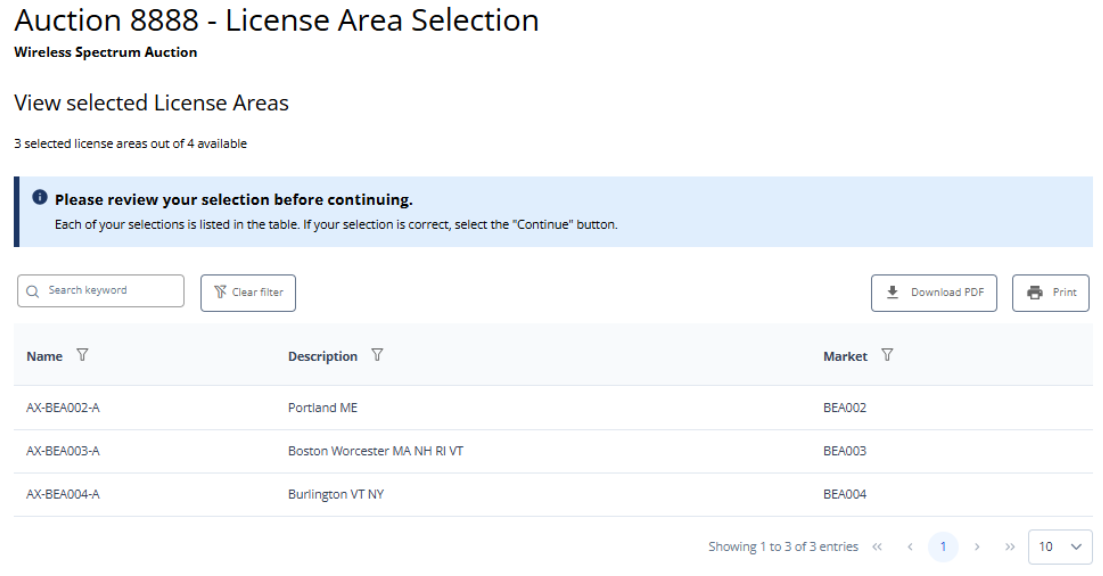Open the Description column filter icon
The height and width of the screenshot is (576, 1103).
click(x=377, y=356)
